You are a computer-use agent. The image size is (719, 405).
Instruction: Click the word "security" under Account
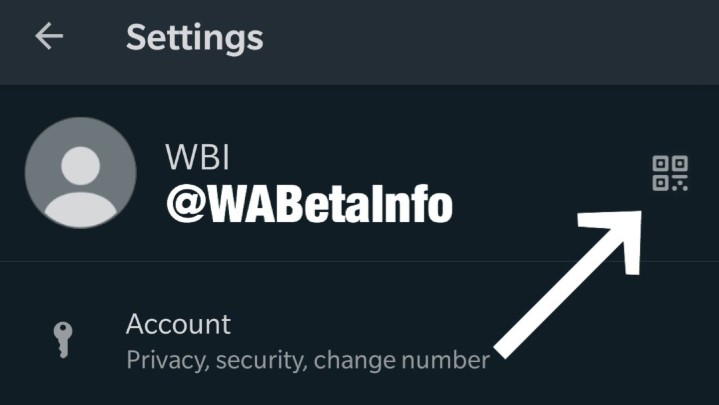[x=261, y=361]
